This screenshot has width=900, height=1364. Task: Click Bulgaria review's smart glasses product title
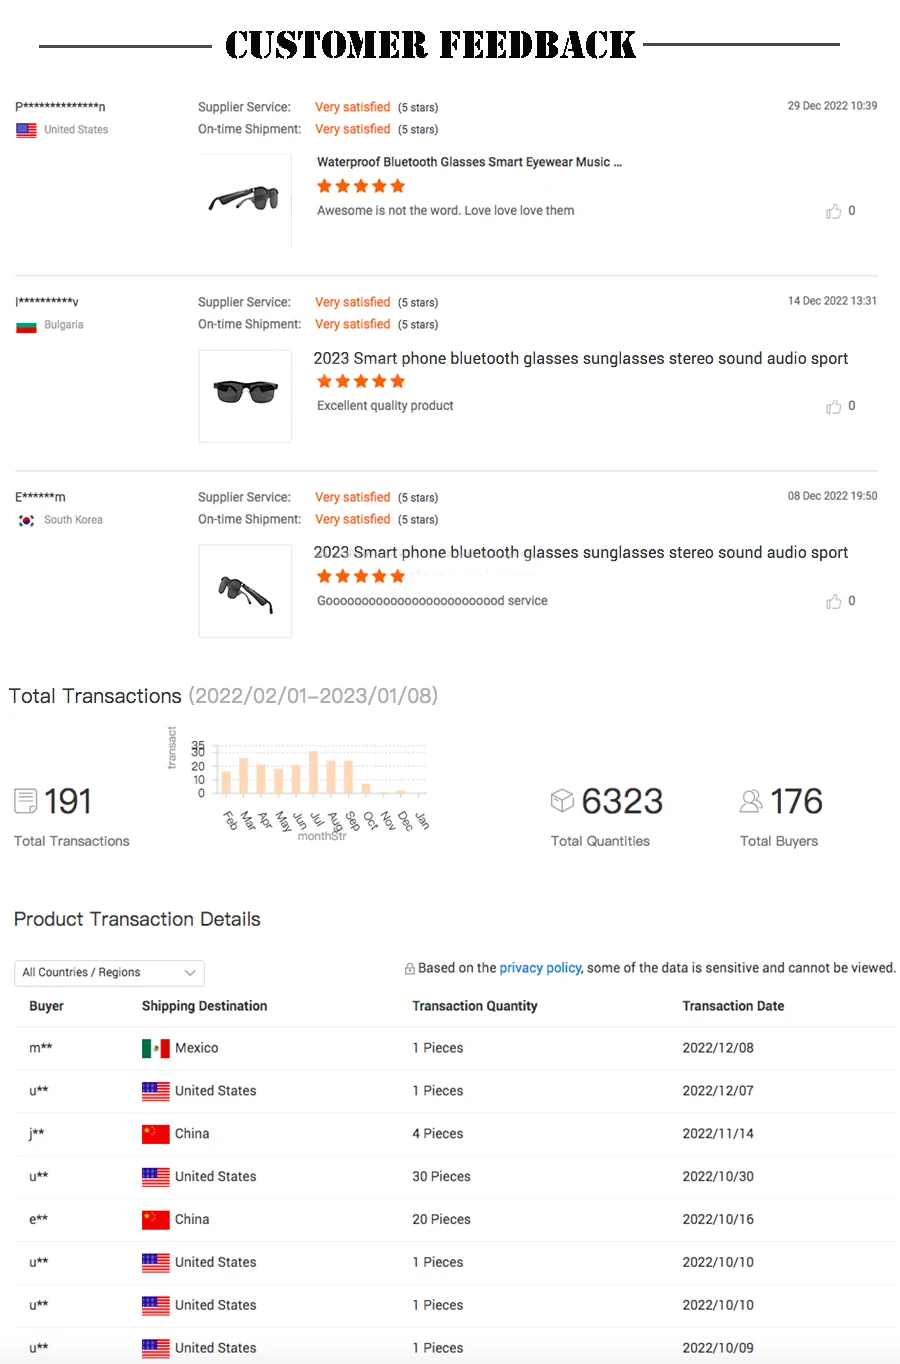(580, 358)
